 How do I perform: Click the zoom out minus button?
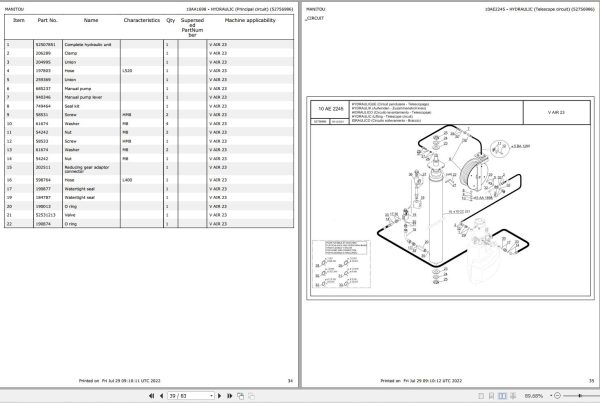(558, 396)
